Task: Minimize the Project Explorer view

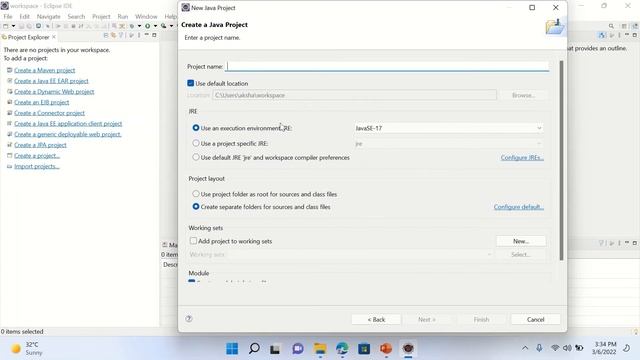Action: (x=146, y=35)
